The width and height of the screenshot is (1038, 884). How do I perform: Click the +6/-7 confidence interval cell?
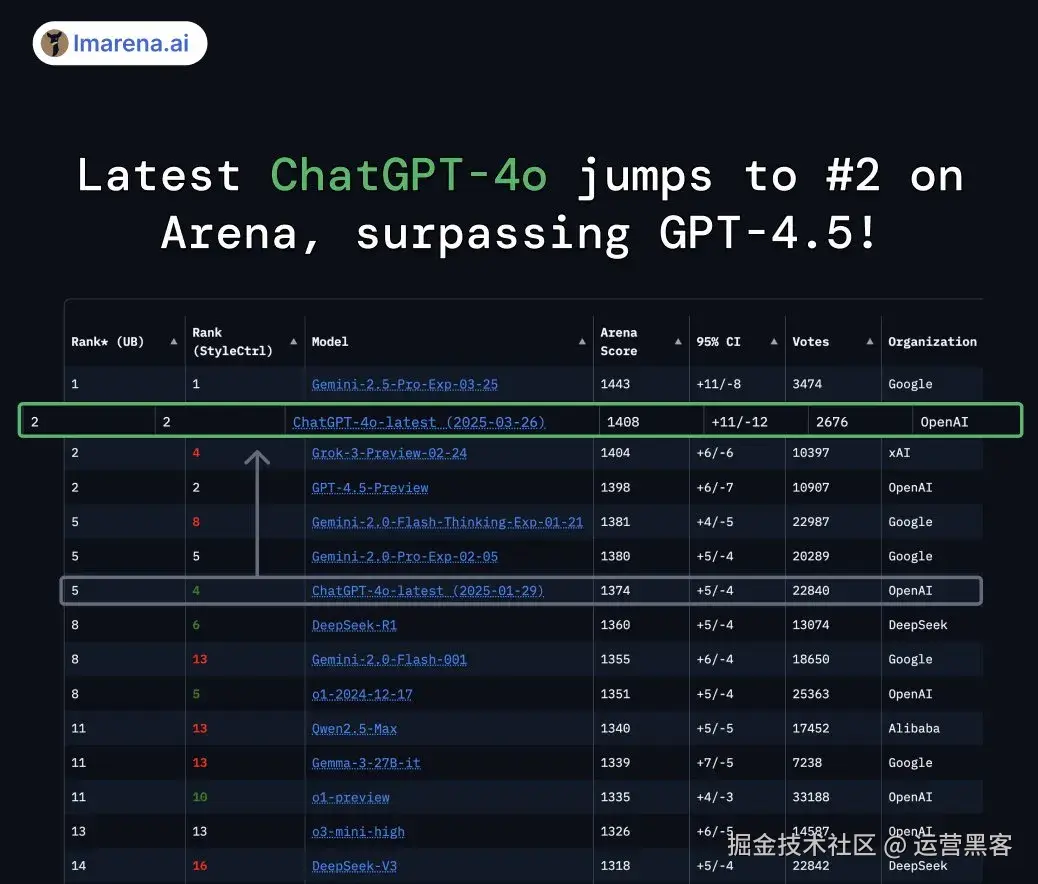click(715, 487)
